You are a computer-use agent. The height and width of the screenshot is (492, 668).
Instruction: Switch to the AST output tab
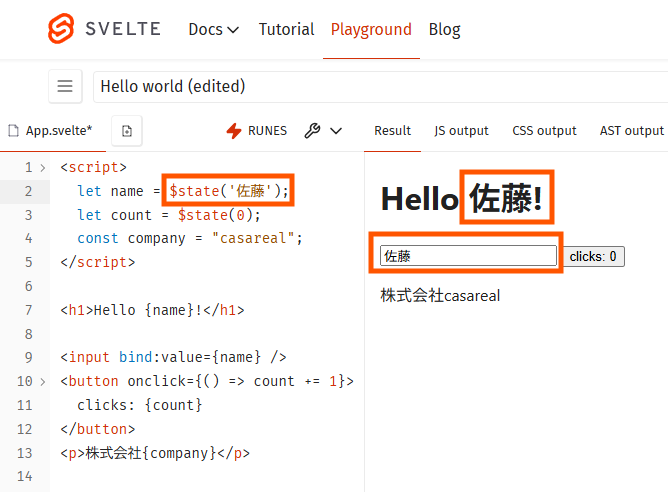[631, 131]
